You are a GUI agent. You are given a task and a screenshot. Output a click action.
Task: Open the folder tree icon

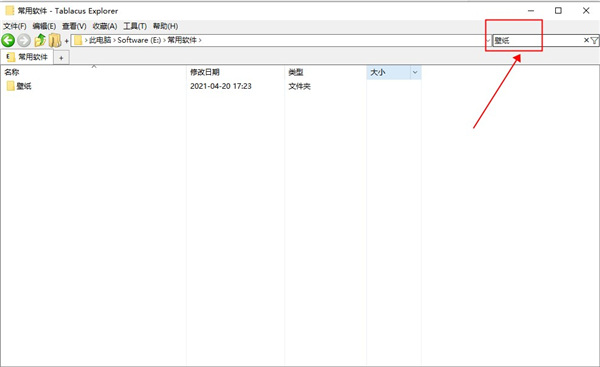click(55, 40)
